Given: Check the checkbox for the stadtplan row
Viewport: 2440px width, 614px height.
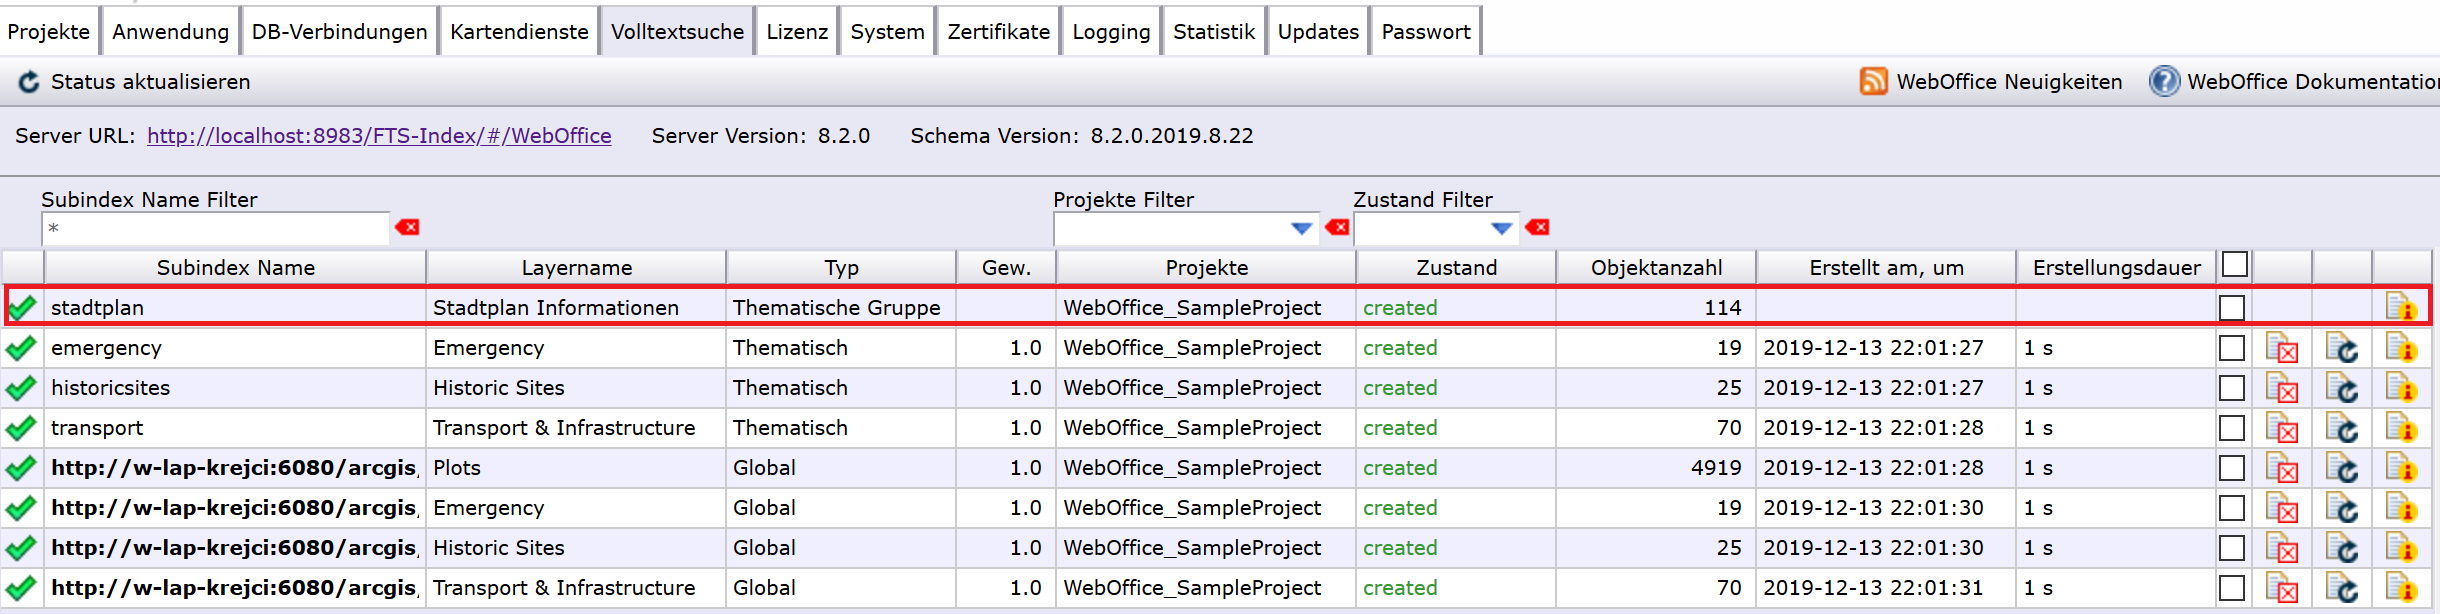Looking at the screenshot, I should (2232, 308).
